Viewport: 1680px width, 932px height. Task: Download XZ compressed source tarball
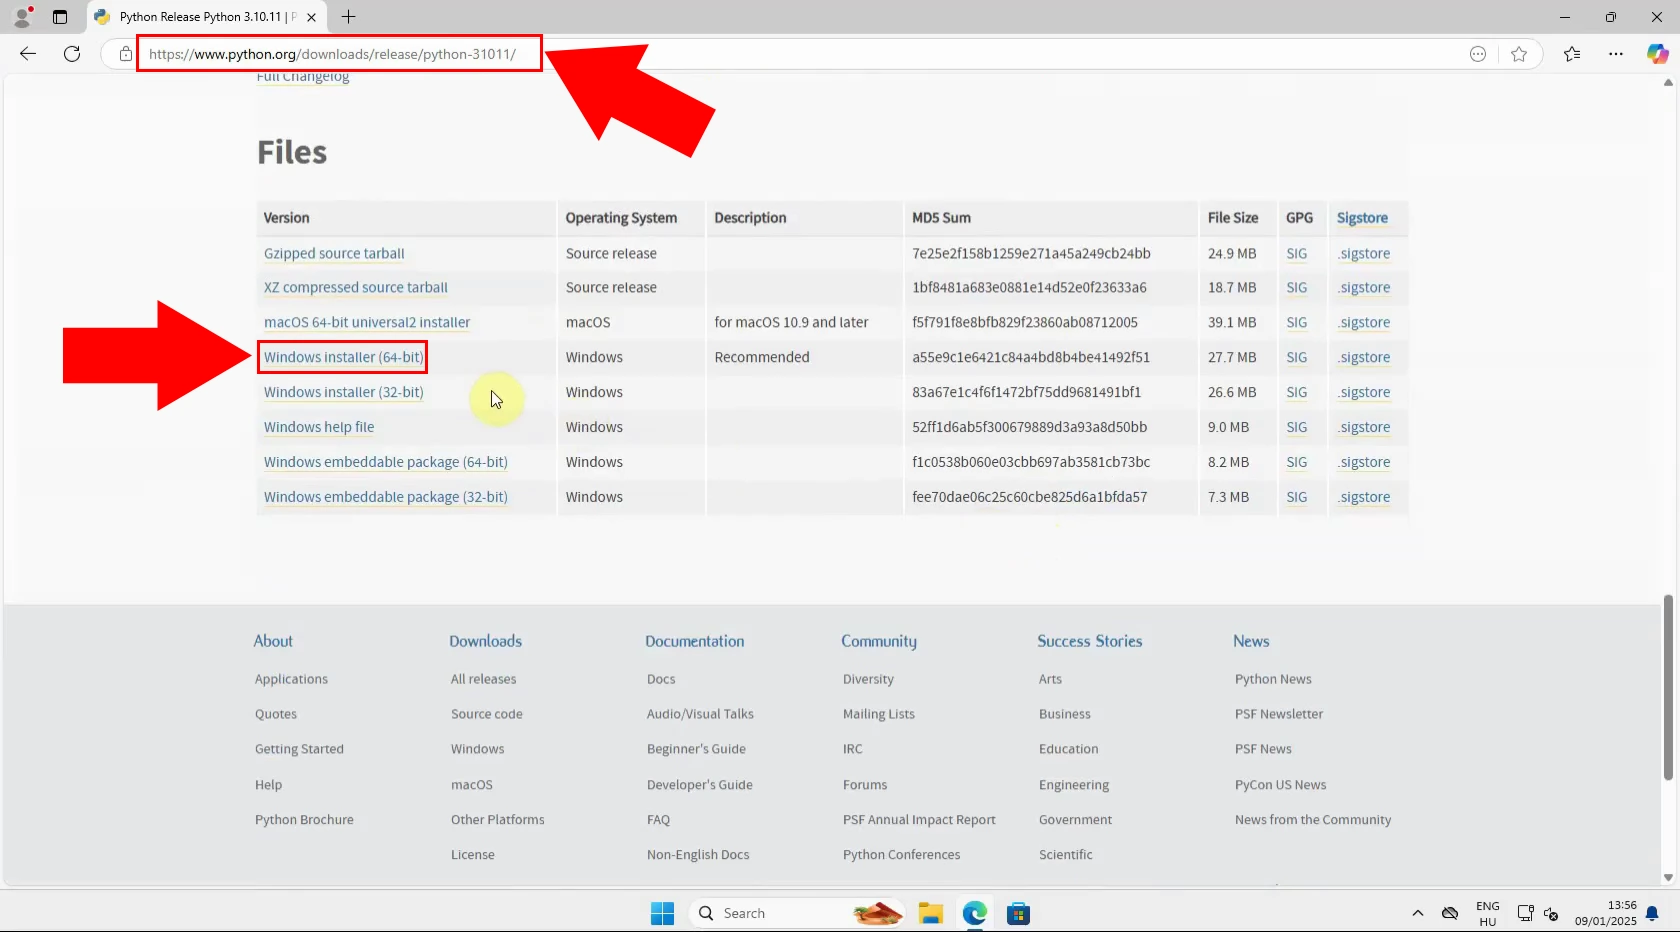pos(356,288)
